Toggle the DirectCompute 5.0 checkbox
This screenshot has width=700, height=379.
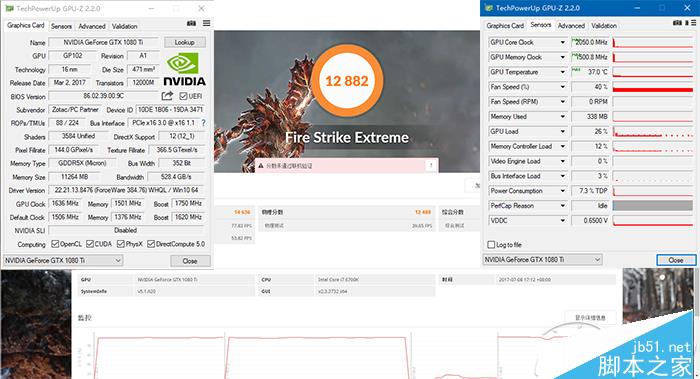151,244
